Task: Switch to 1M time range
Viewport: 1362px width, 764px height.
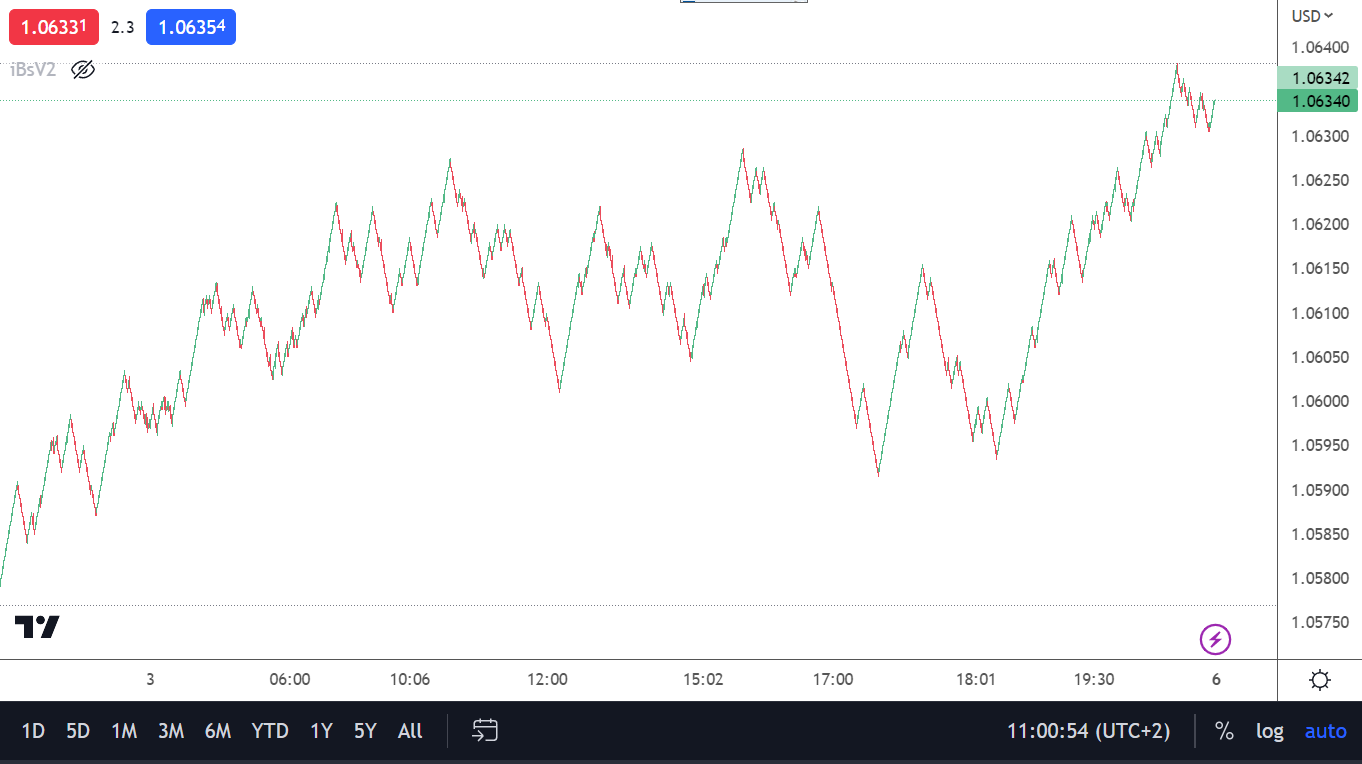Action: click(124, 731)
